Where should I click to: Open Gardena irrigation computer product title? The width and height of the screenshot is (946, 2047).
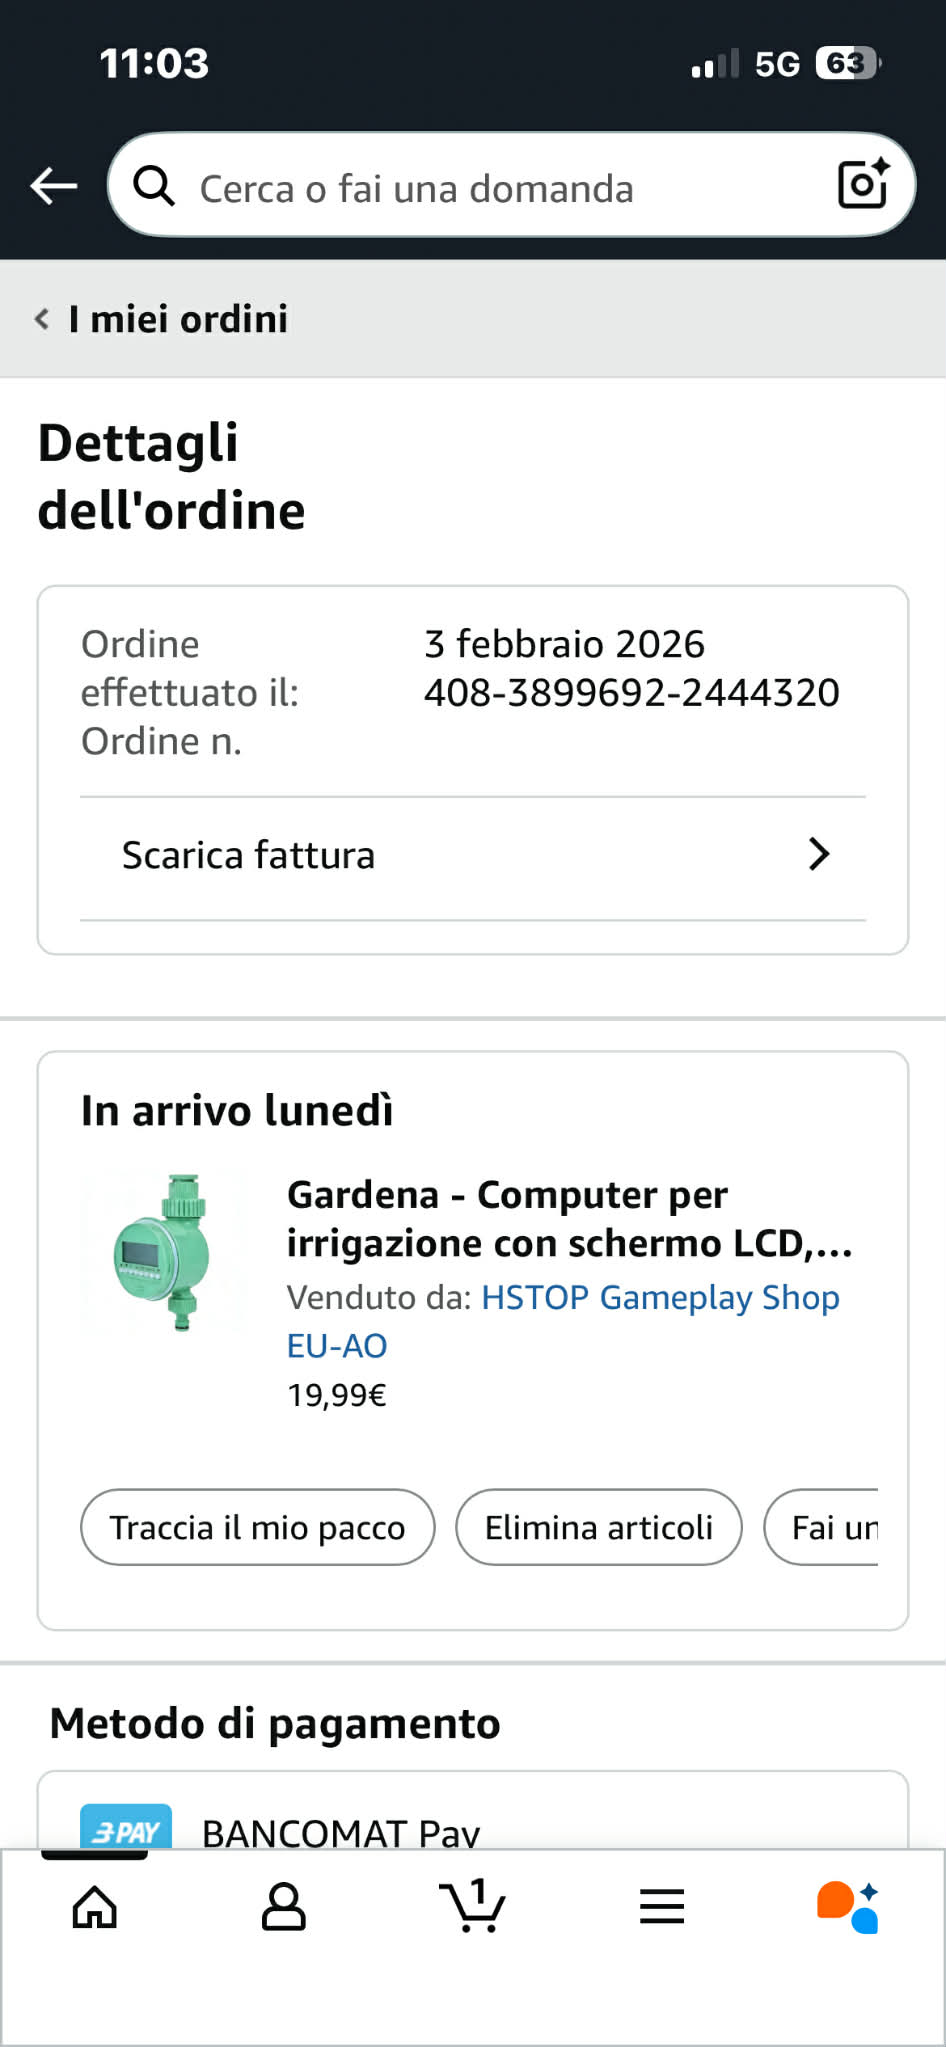click(568, 1219)
